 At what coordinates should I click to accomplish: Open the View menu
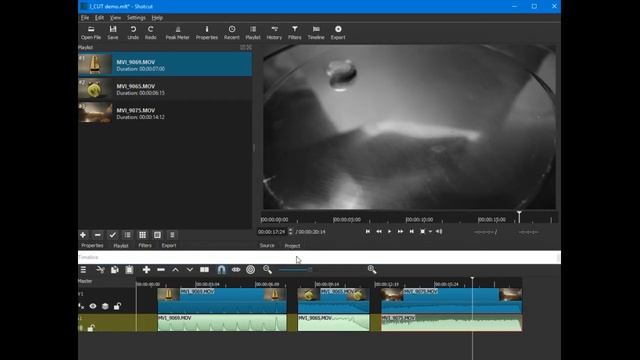click(x=115, y=18)
